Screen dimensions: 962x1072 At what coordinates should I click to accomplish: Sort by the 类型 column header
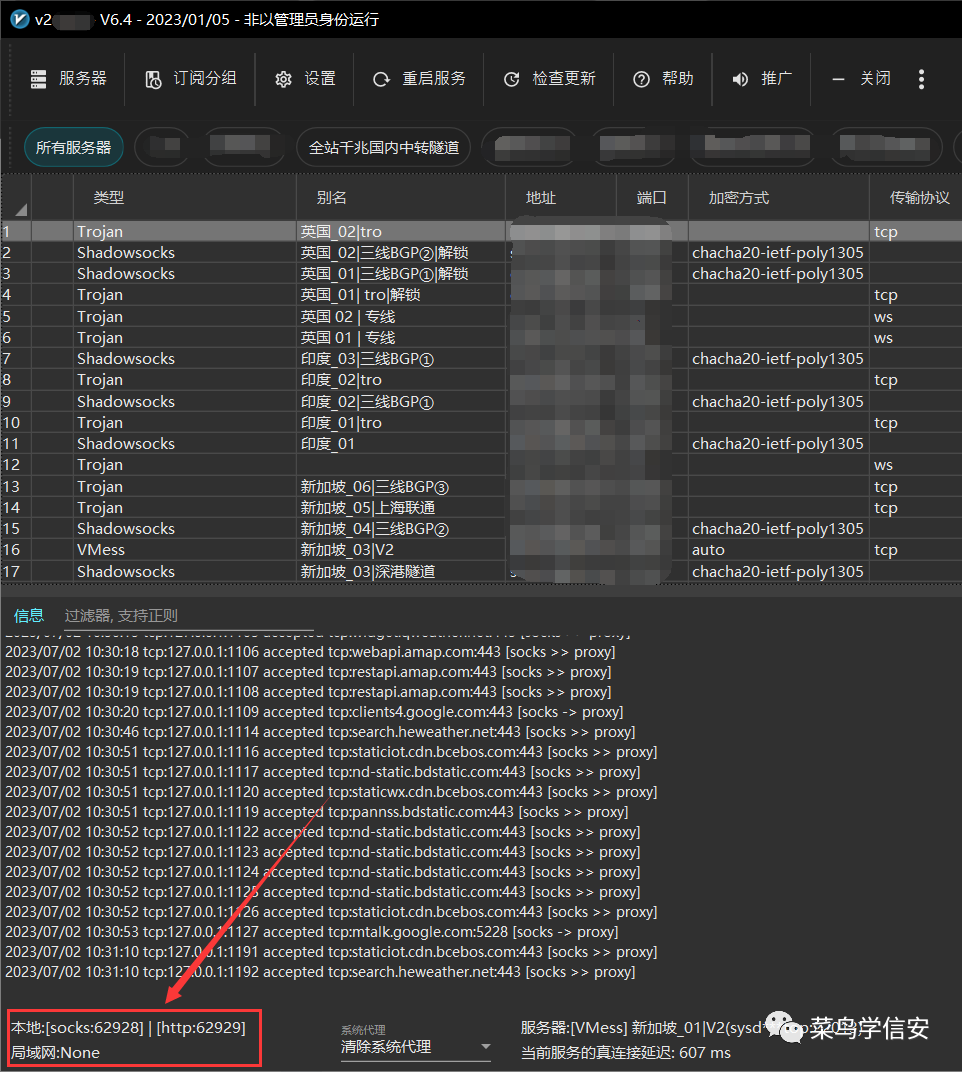[x=109, y=198]
